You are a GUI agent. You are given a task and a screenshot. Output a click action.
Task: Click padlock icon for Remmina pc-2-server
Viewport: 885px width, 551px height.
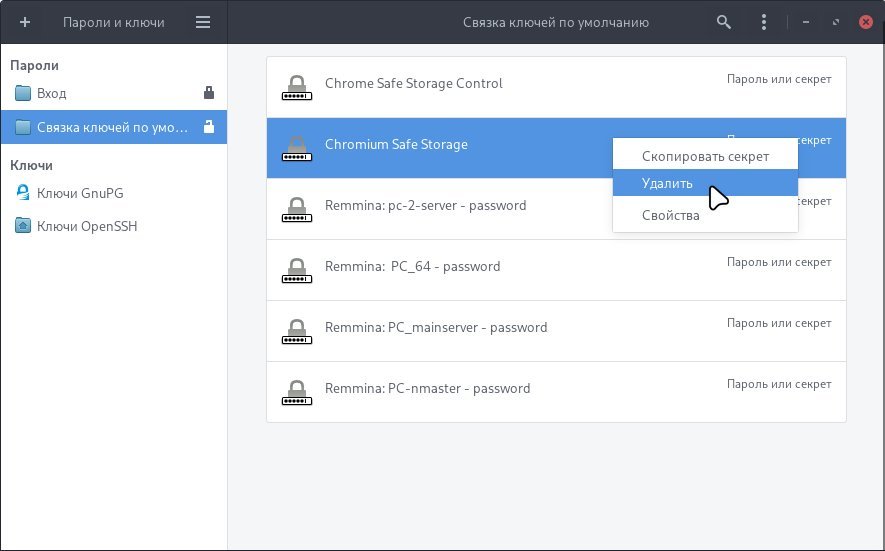[295, 209]
